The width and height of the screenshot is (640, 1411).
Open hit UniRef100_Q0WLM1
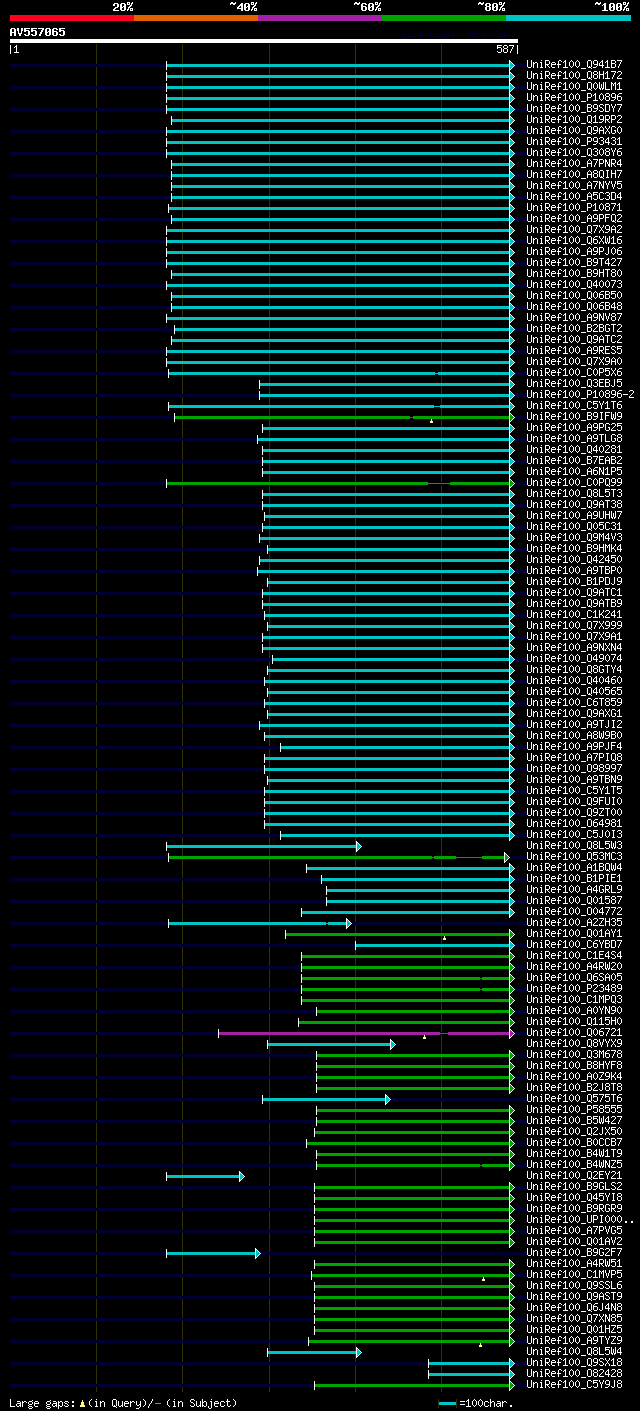[x=574, y=86]
